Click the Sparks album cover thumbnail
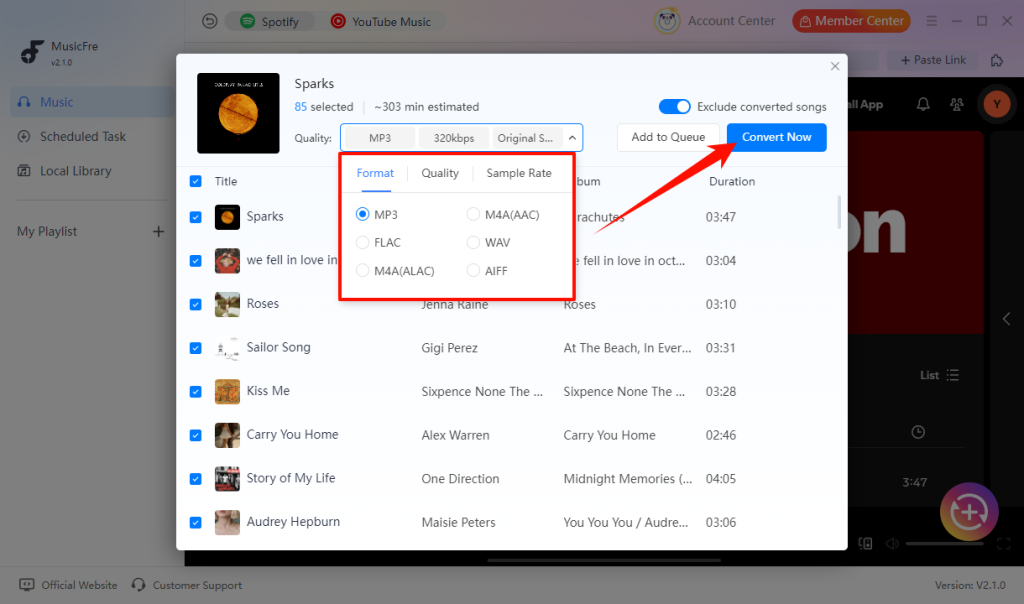Viewport: 1024px width, 604px height. click(x=238, y=113)
